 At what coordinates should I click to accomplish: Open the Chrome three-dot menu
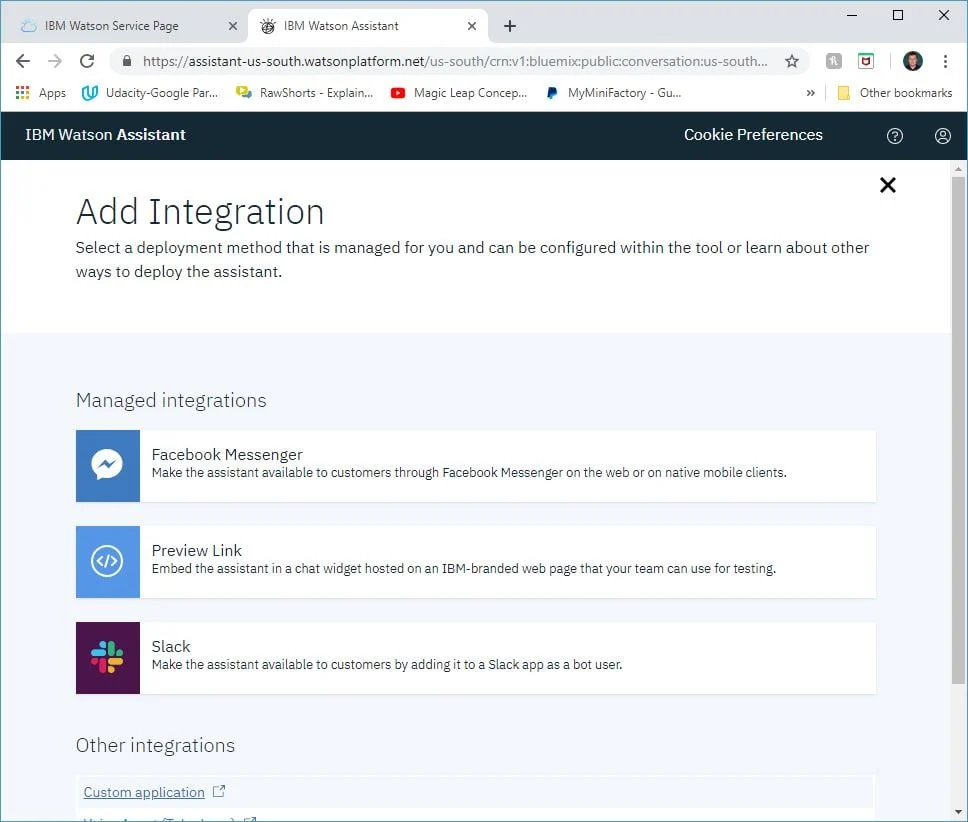pyautogui.click(x=945, y=61)
